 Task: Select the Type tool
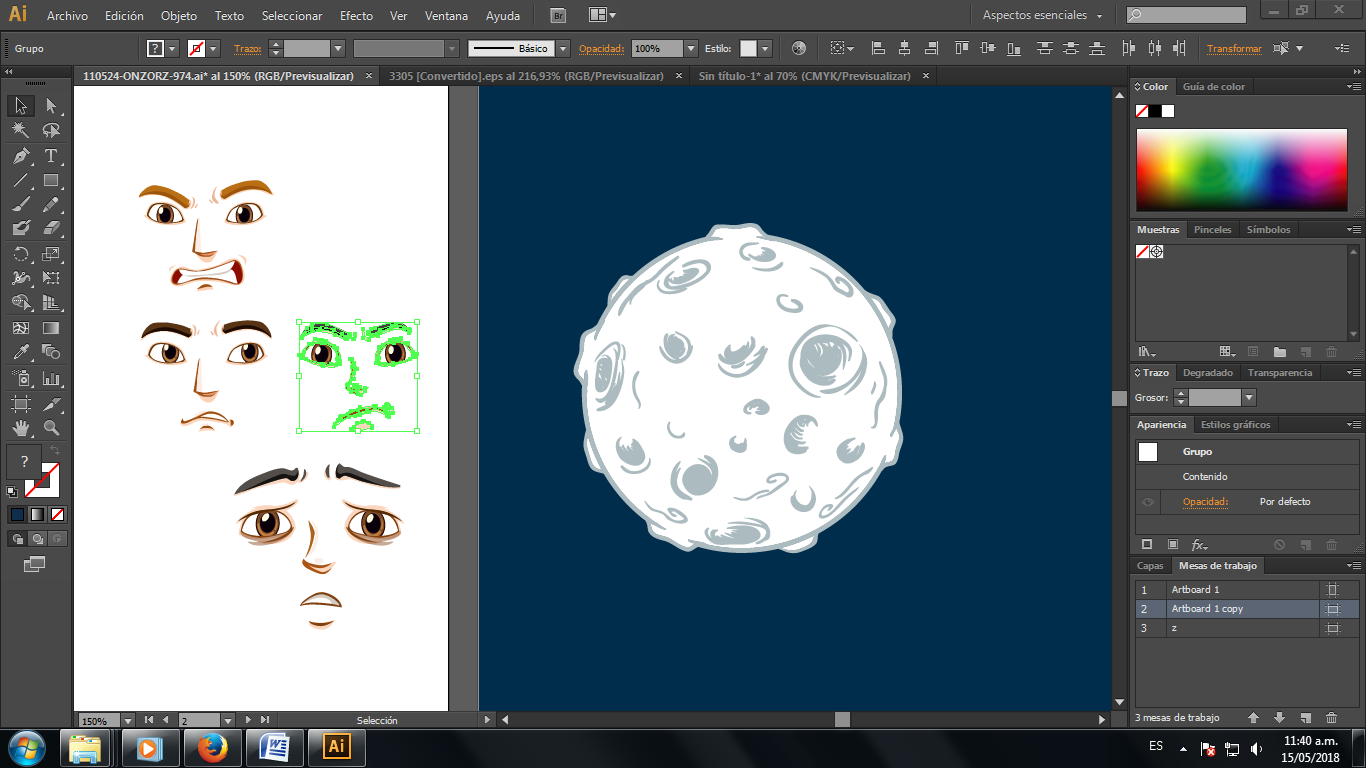[51, 156]
